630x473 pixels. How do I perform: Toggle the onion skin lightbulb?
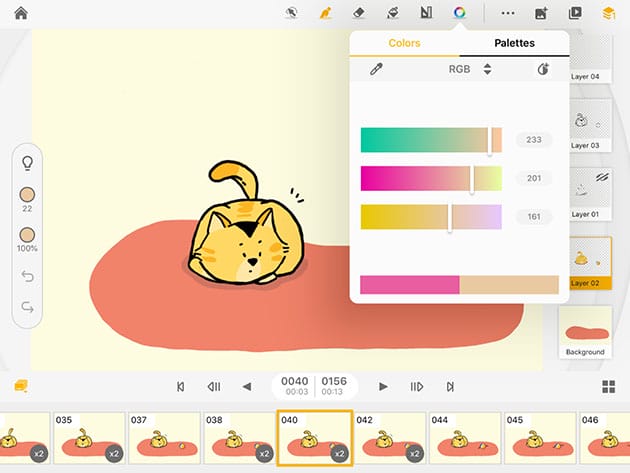(27, 162)
